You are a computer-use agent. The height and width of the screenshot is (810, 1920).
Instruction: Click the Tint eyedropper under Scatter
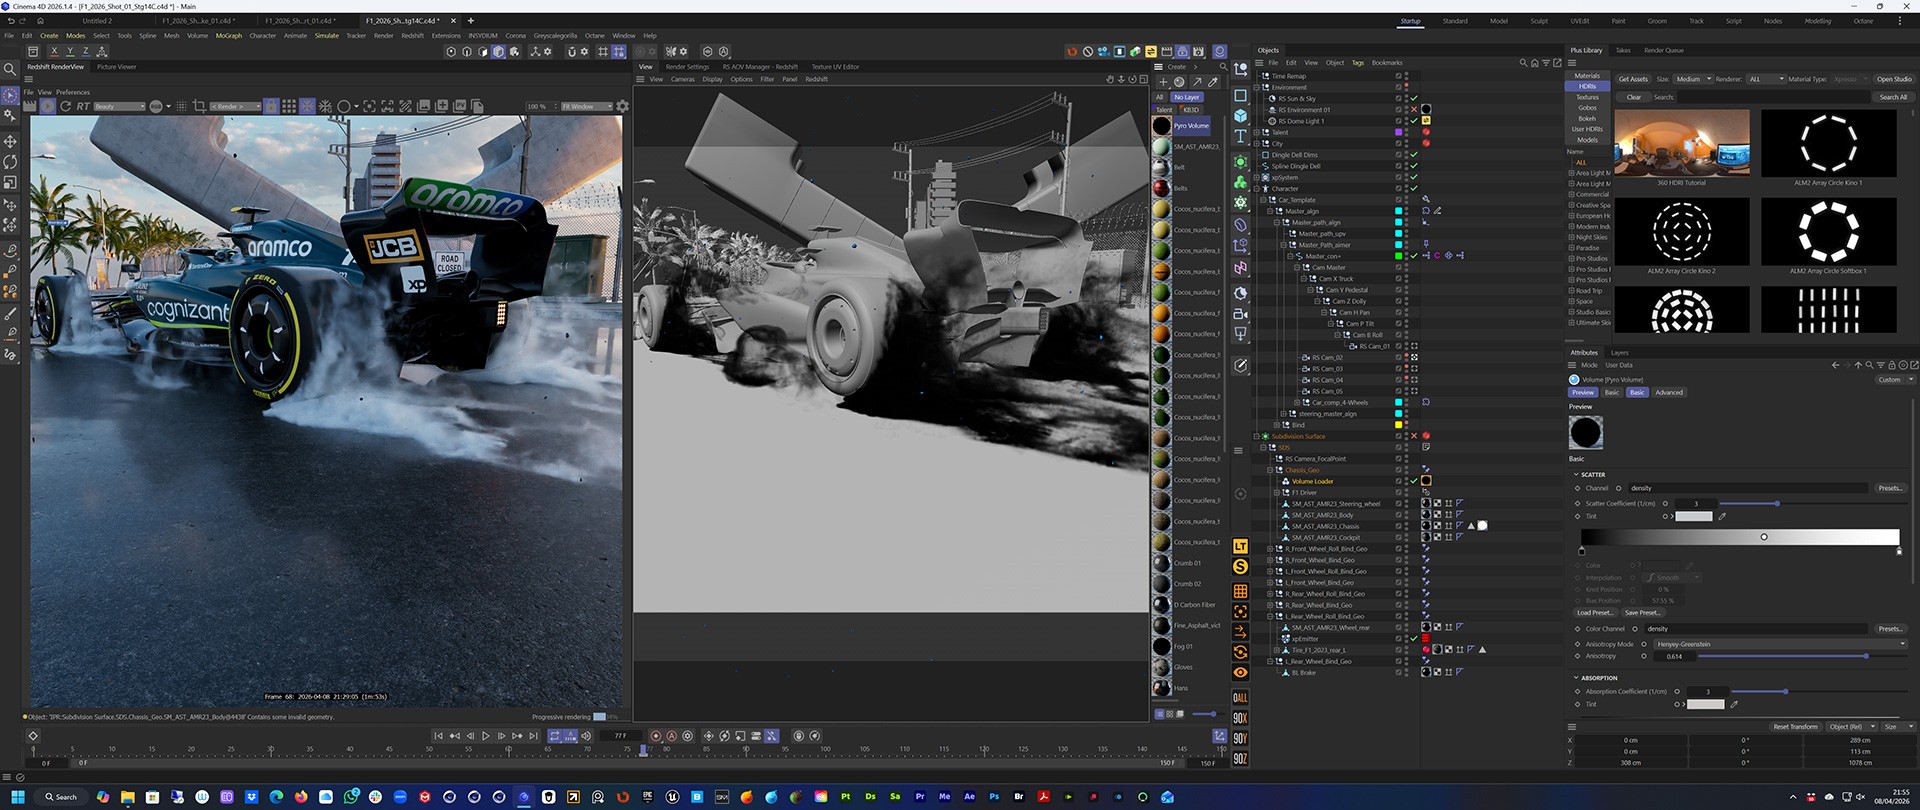click(x=1722, y=516)
